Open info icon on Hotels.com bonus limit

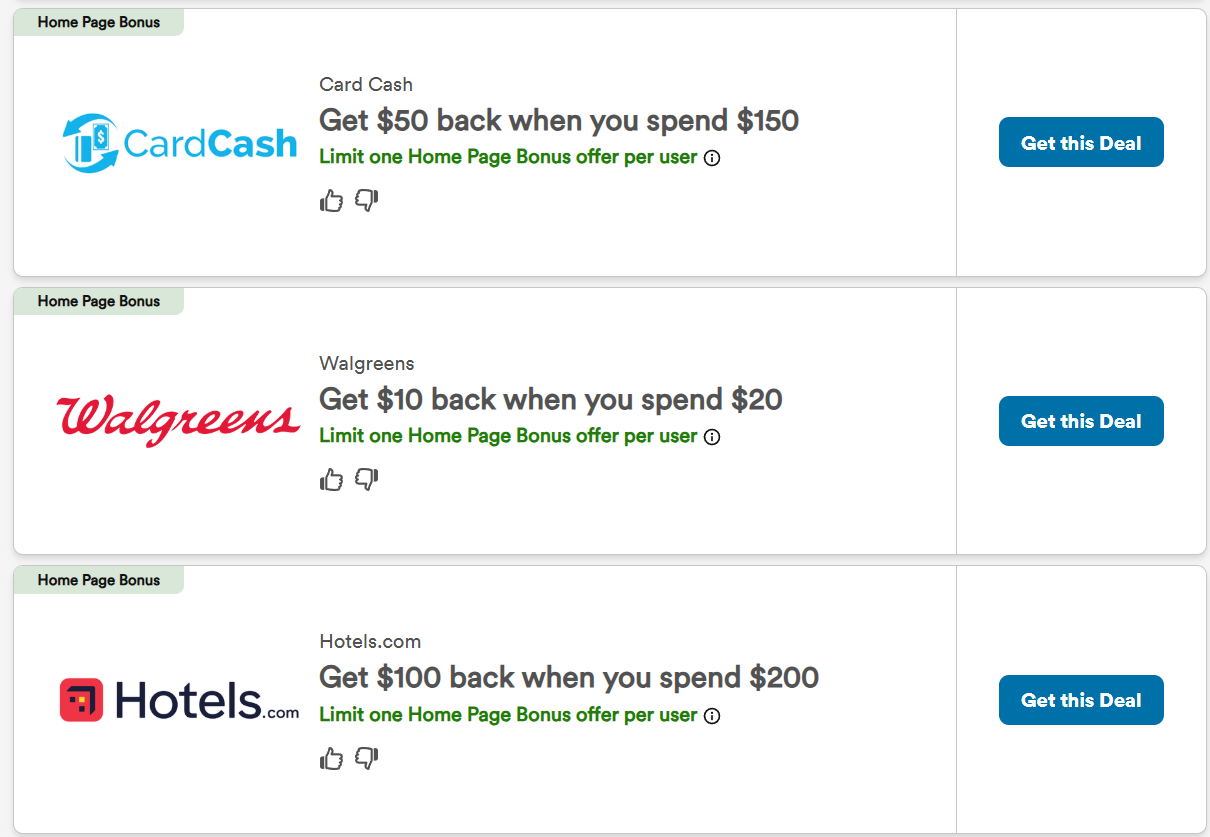(712, 716)
